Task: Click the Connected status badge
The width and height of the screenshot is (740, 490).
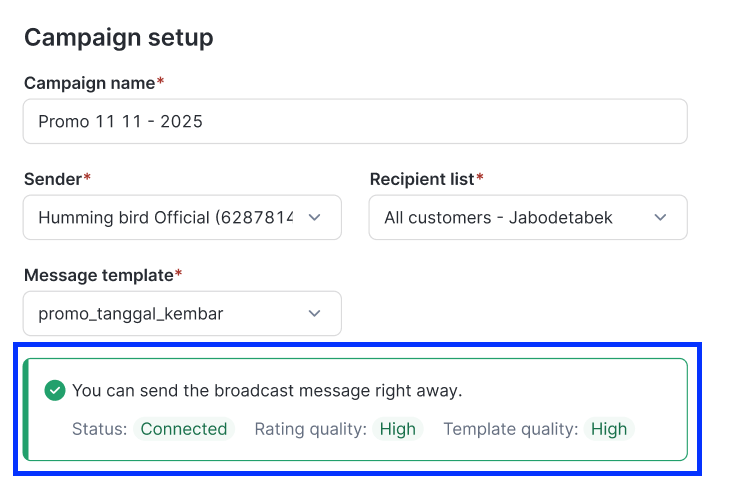Action: point(184,429)
